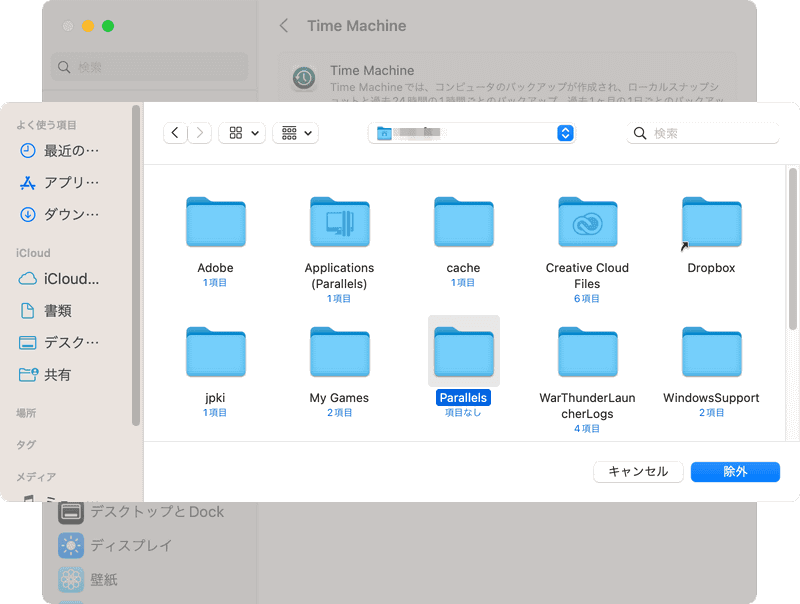This screenshot has width=800, height=604.
Task: Click the メディア sidebar section header
Action: tap(36, 476)
